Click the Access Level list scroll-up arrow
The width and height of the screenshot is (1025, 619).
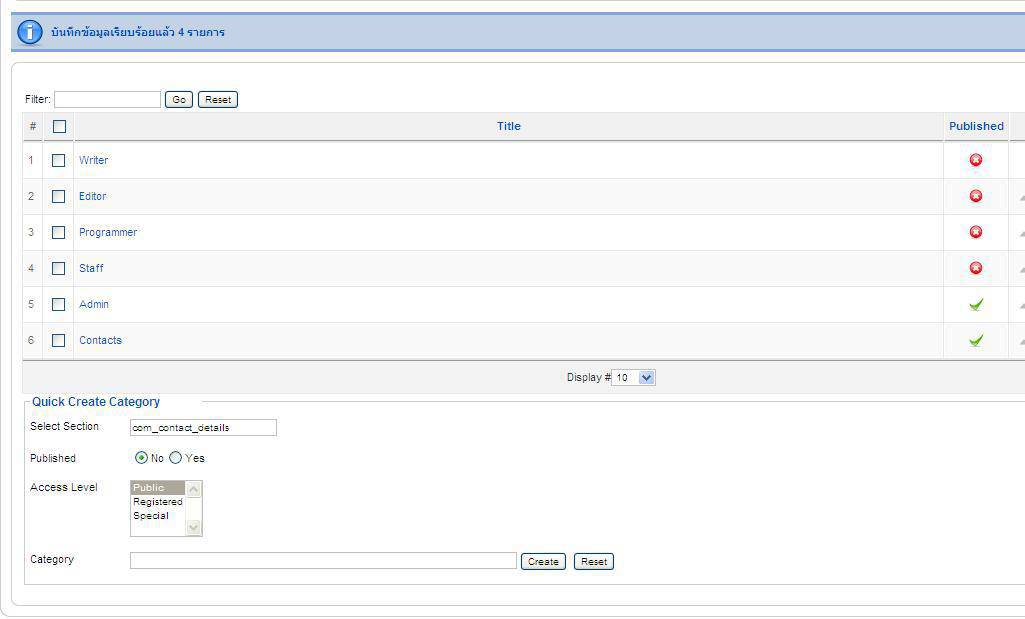coord(193,489)
